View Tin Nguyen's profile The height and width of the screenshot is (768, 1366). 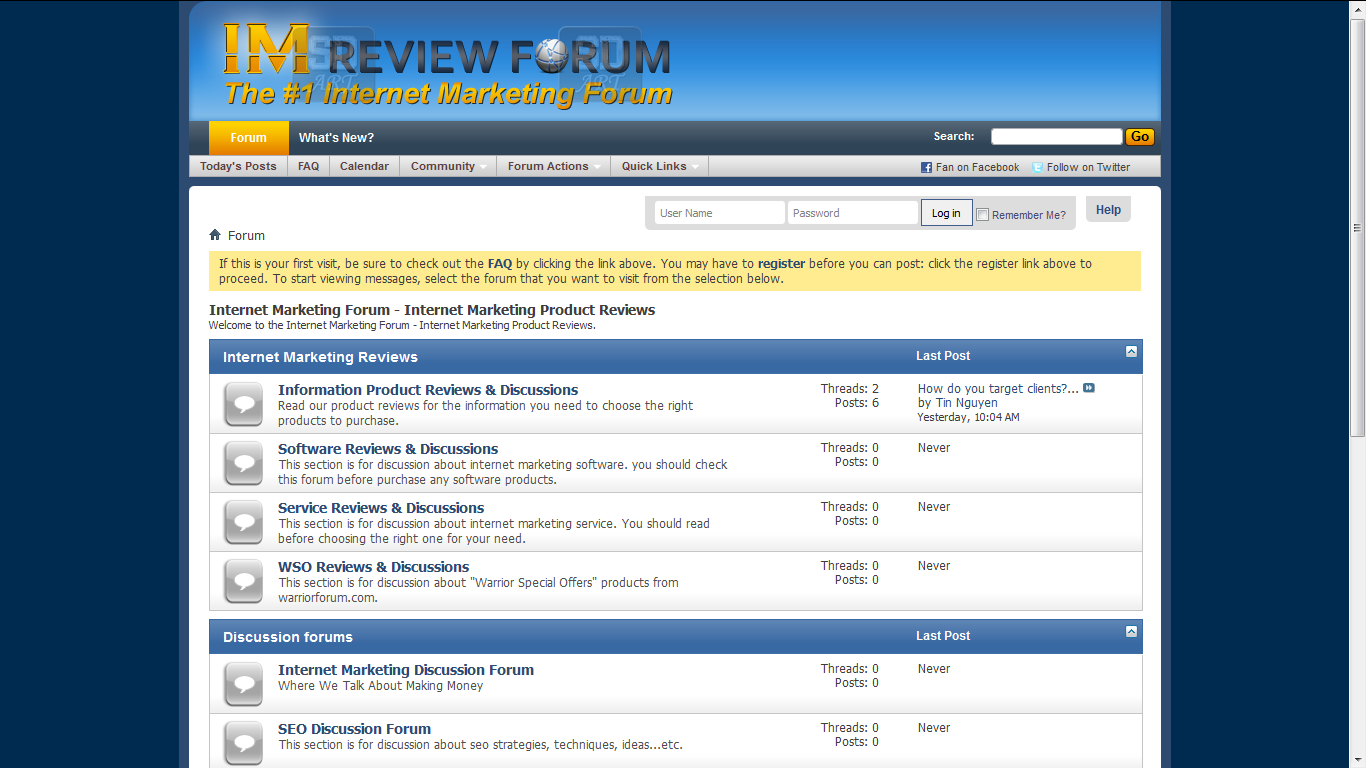(x=966, y=403)
